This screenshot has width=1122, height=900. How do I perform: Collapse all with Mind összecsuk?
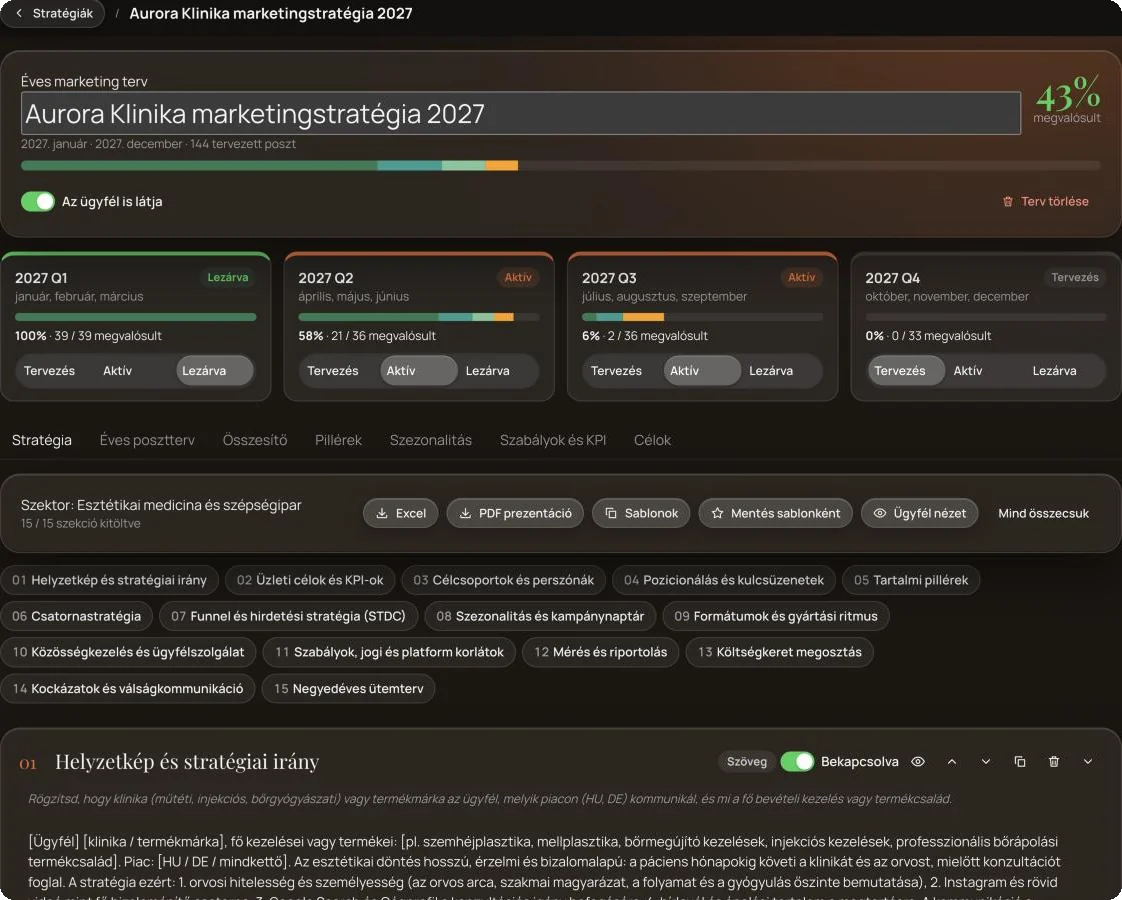[1043, 513]
